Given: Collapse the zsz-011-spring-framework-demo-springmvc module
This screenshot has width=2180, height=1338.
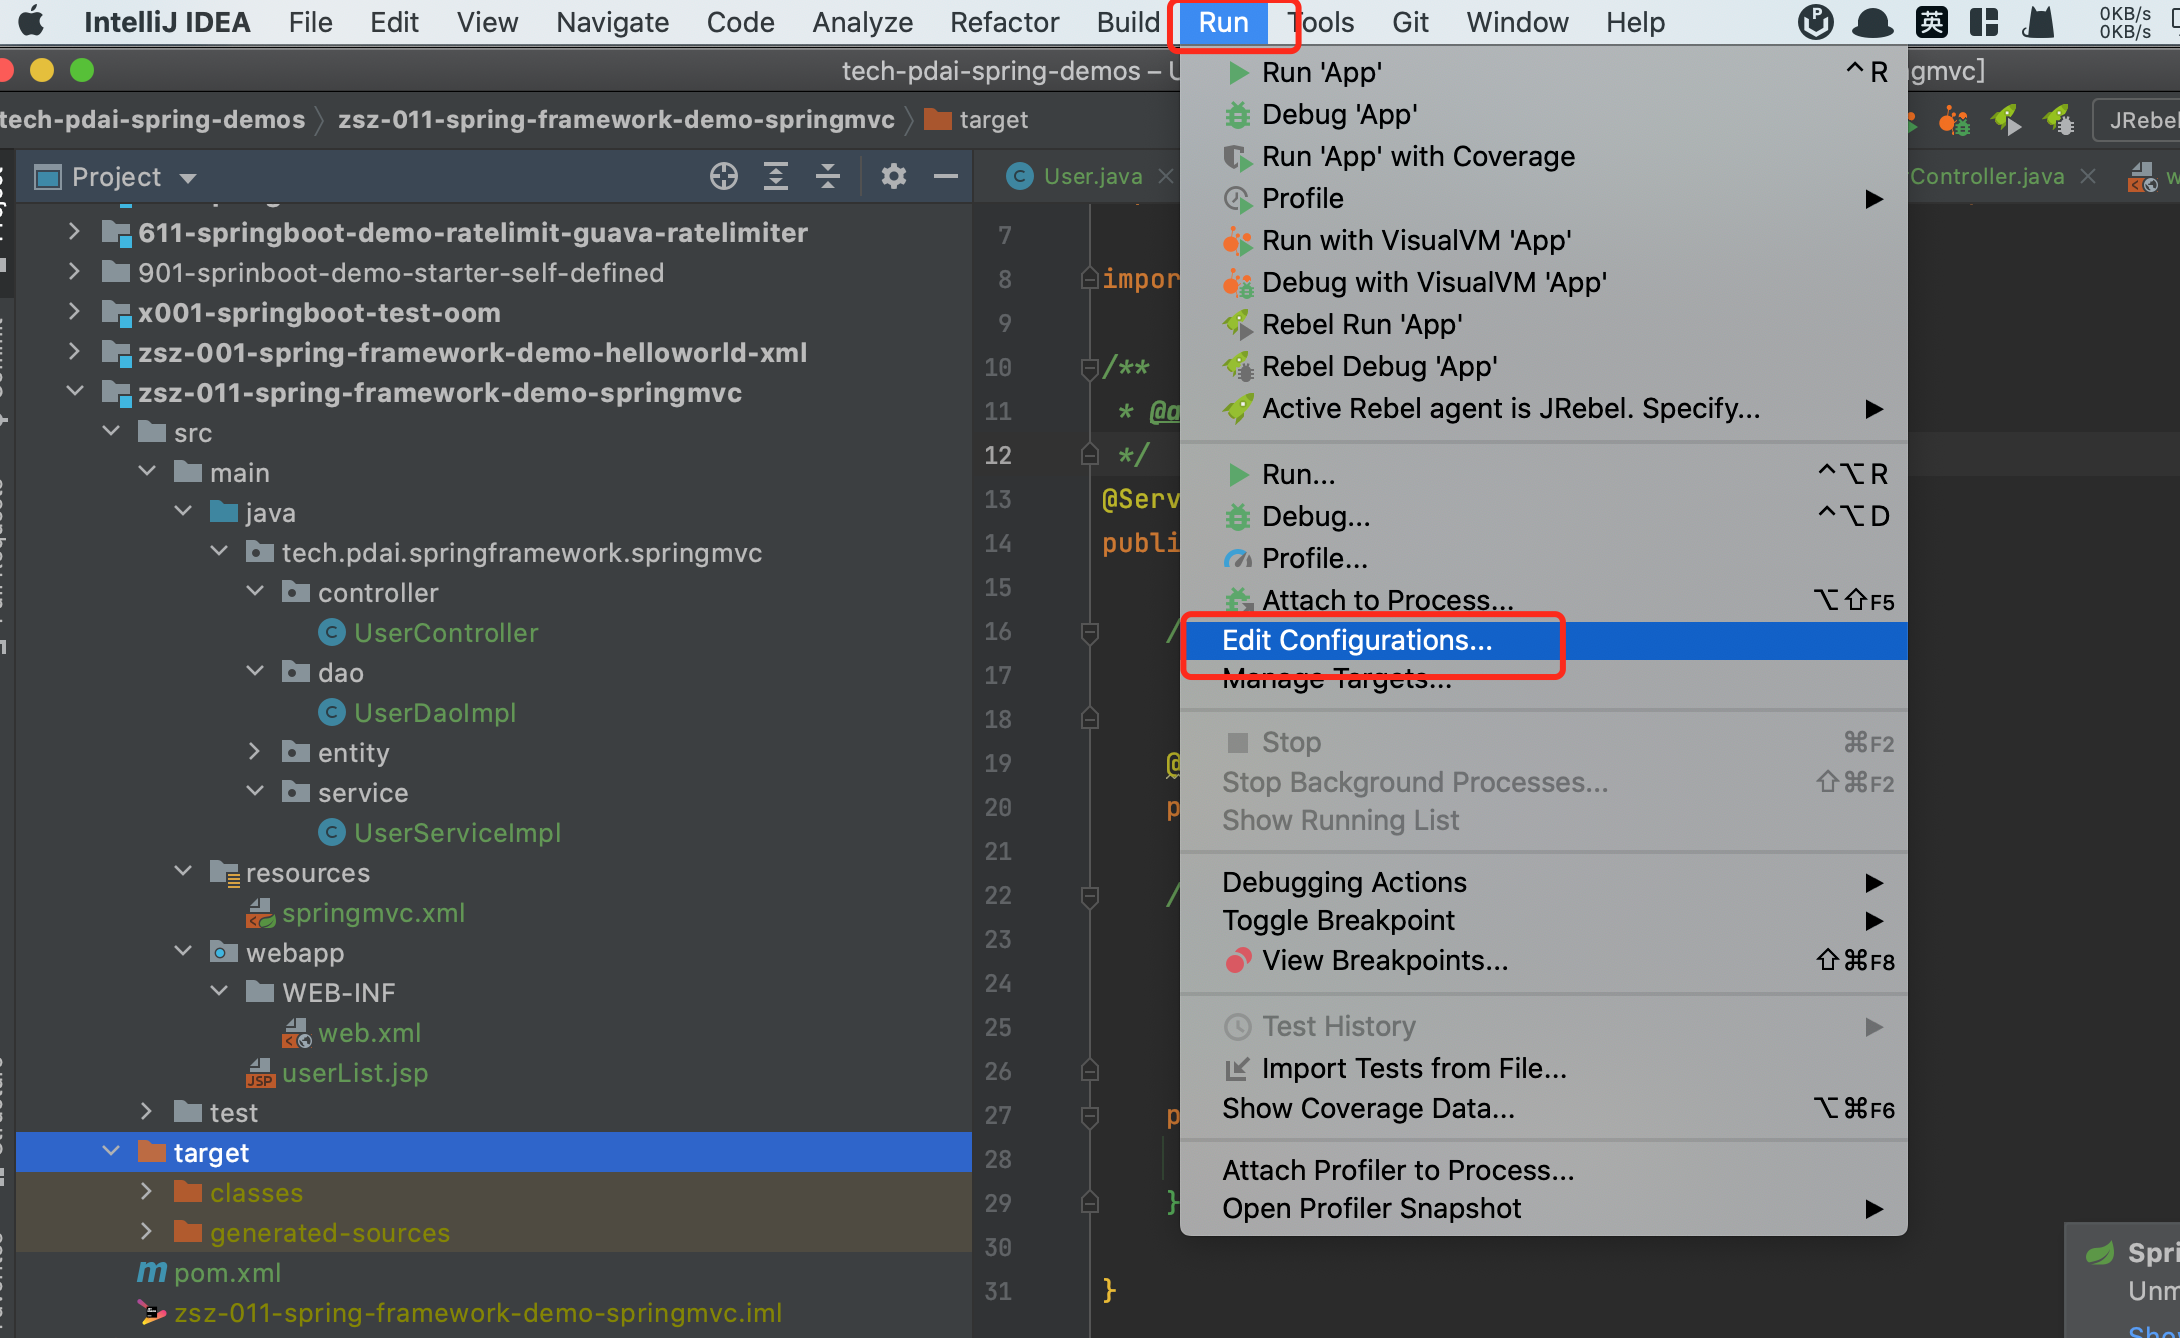Looking at the screenshot, I should [x=75, y=393].
